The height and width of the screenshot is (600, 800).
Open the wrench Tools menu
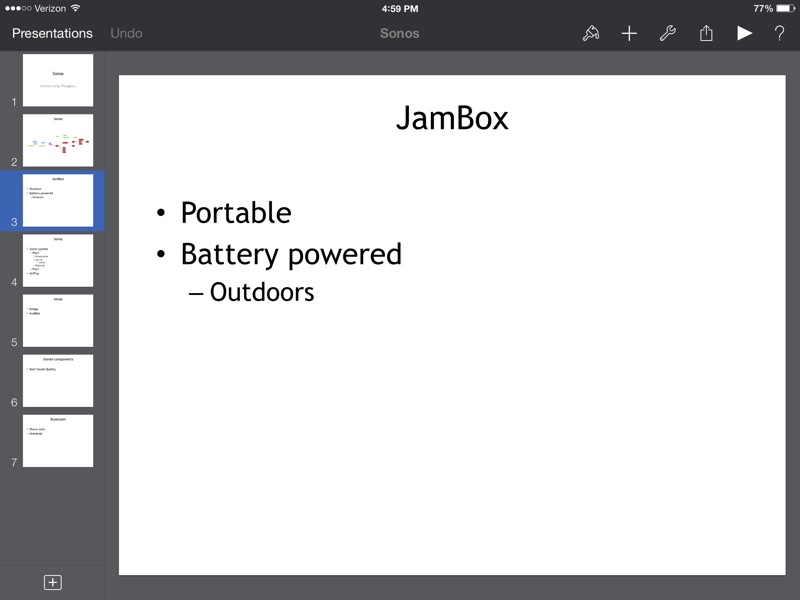click(x=668, y=33)
